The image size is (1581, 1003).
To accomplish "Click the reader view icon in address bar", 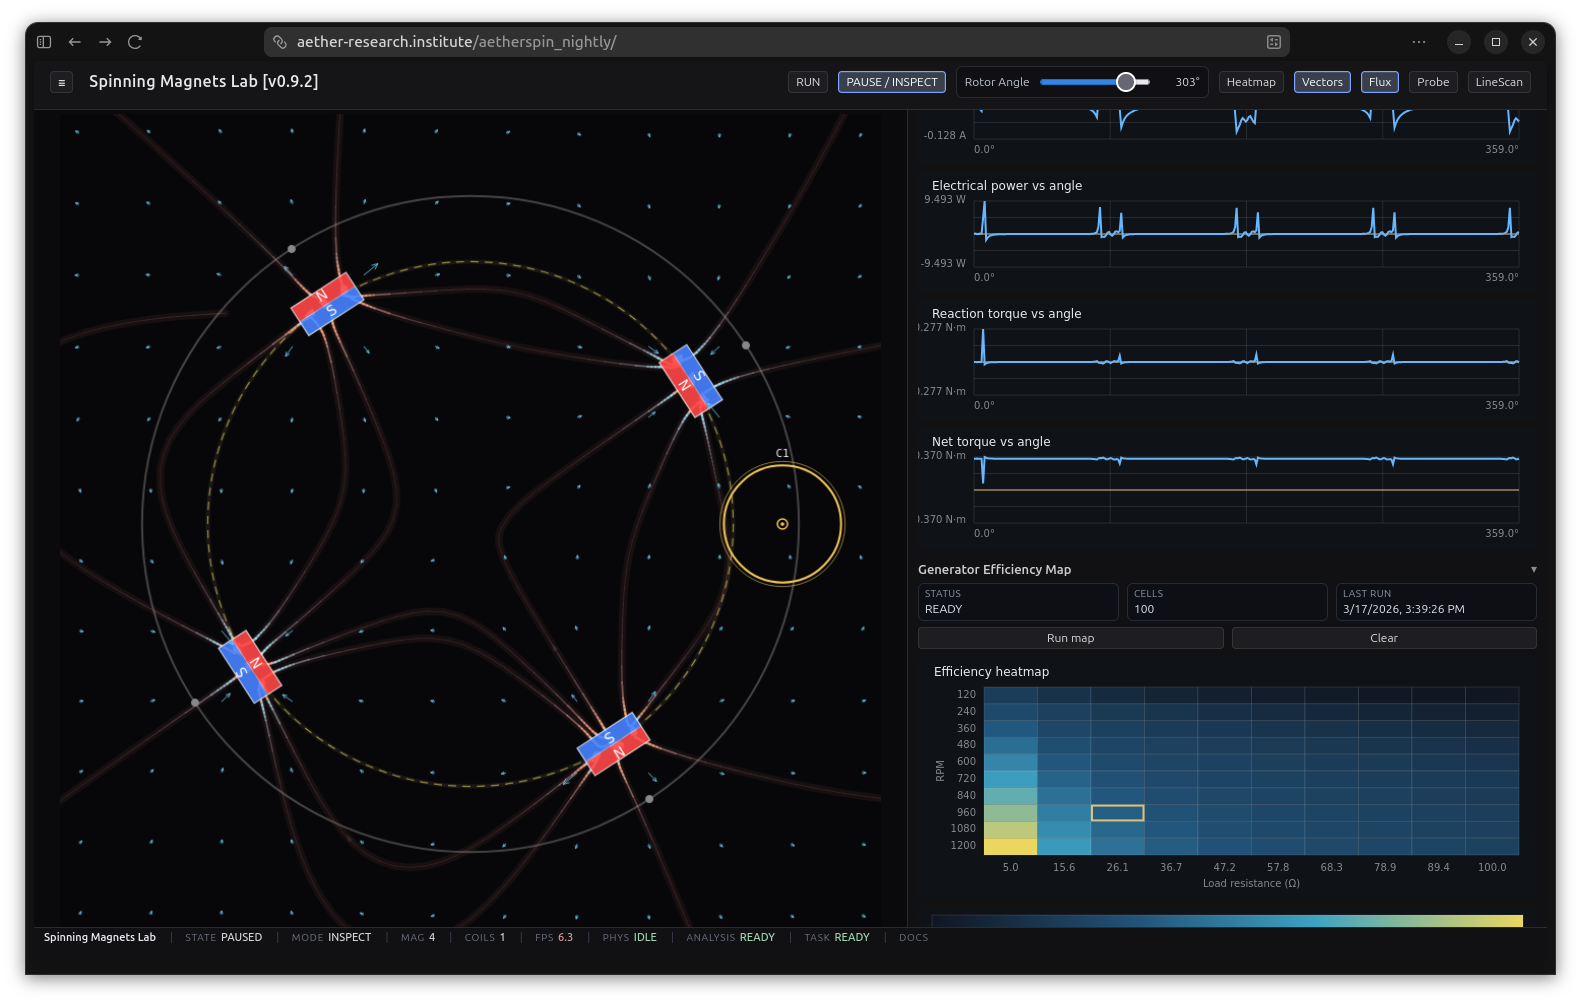I will tap(1273, 42).
